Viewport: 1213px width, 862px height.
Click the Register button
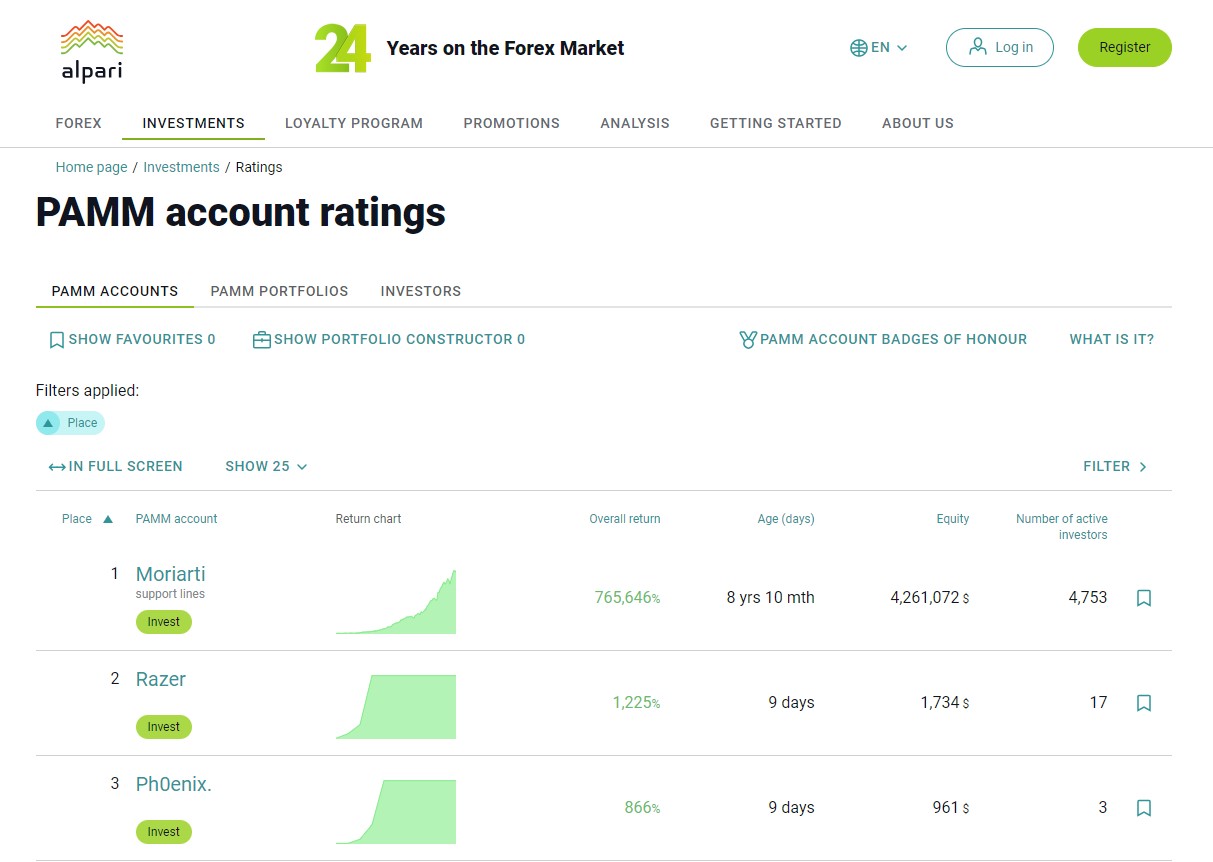tap(1124, 46)
